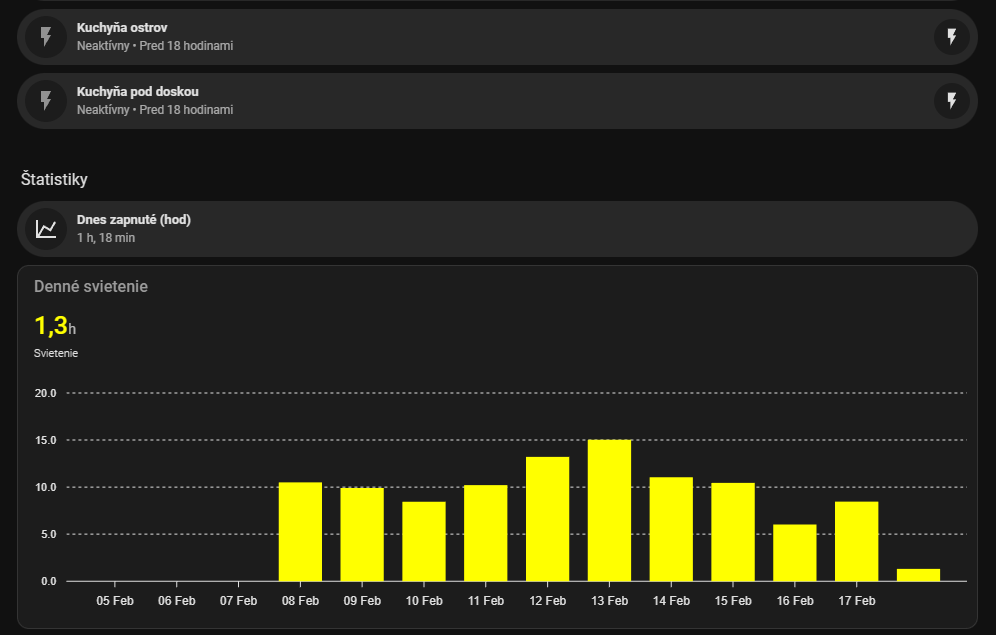Click the chart icon for Dnes zapnuté
Viewport: 996px width, 635px height.
pyautogui.click(x=45, y=229)
